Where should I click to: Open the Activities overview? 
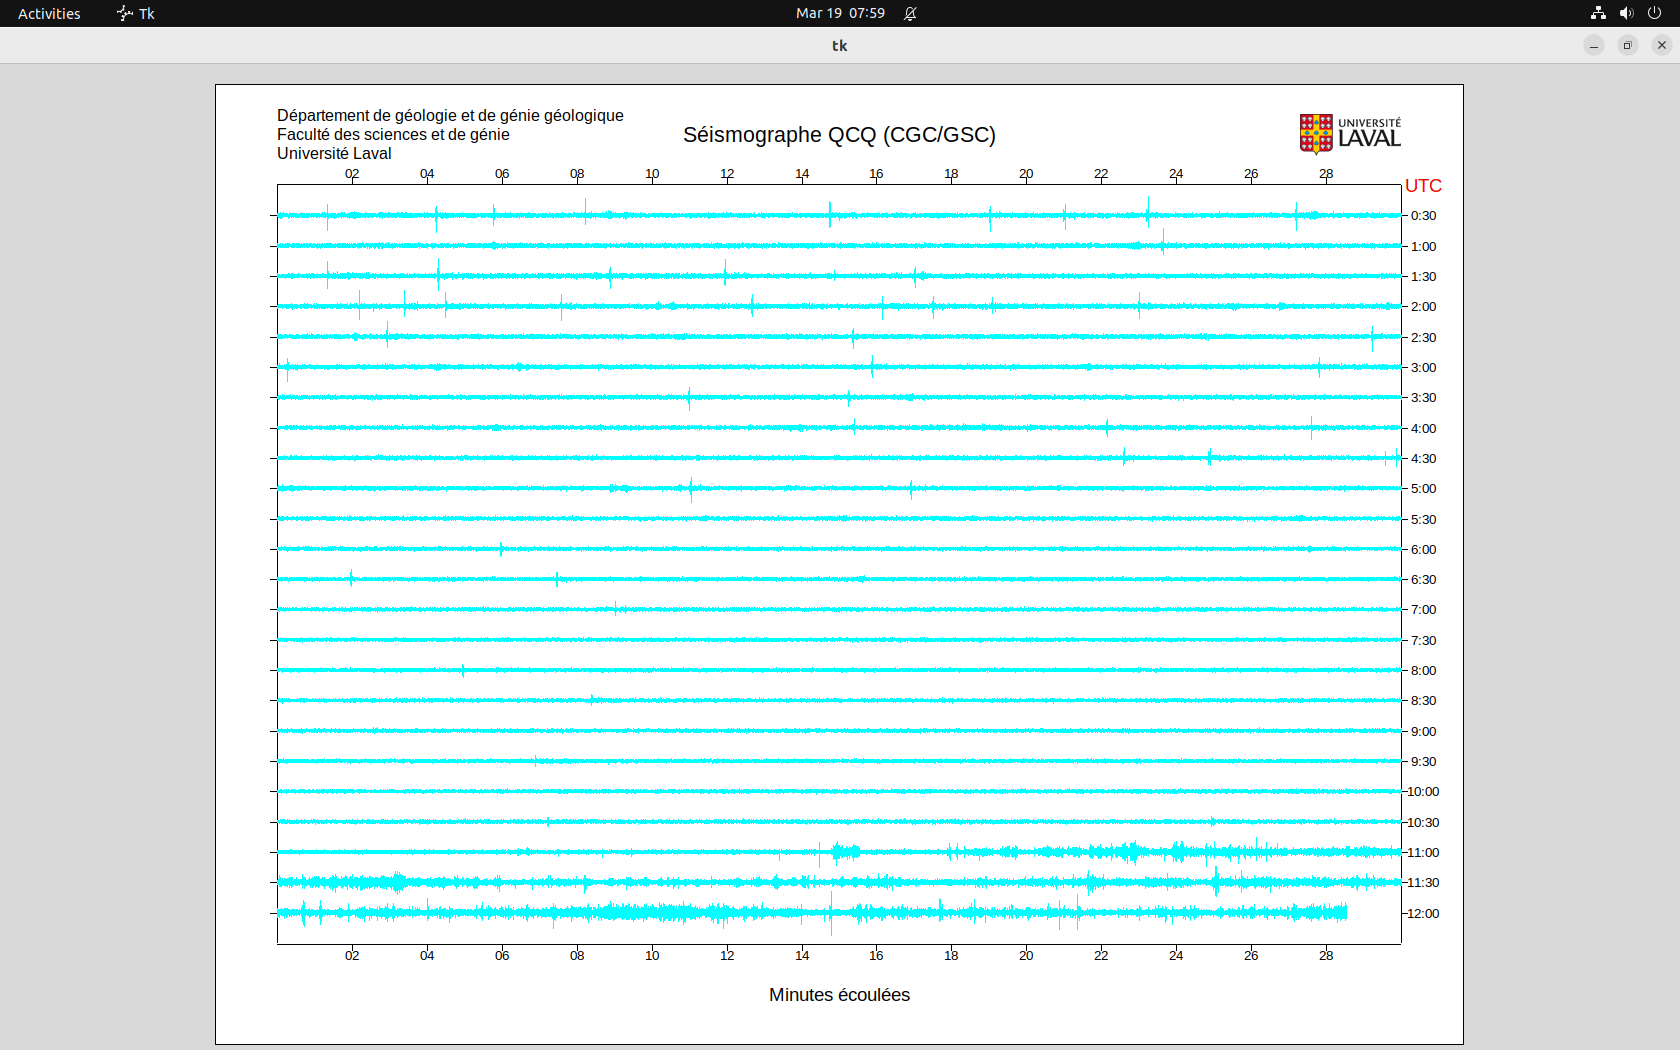(x=49, y=13)
